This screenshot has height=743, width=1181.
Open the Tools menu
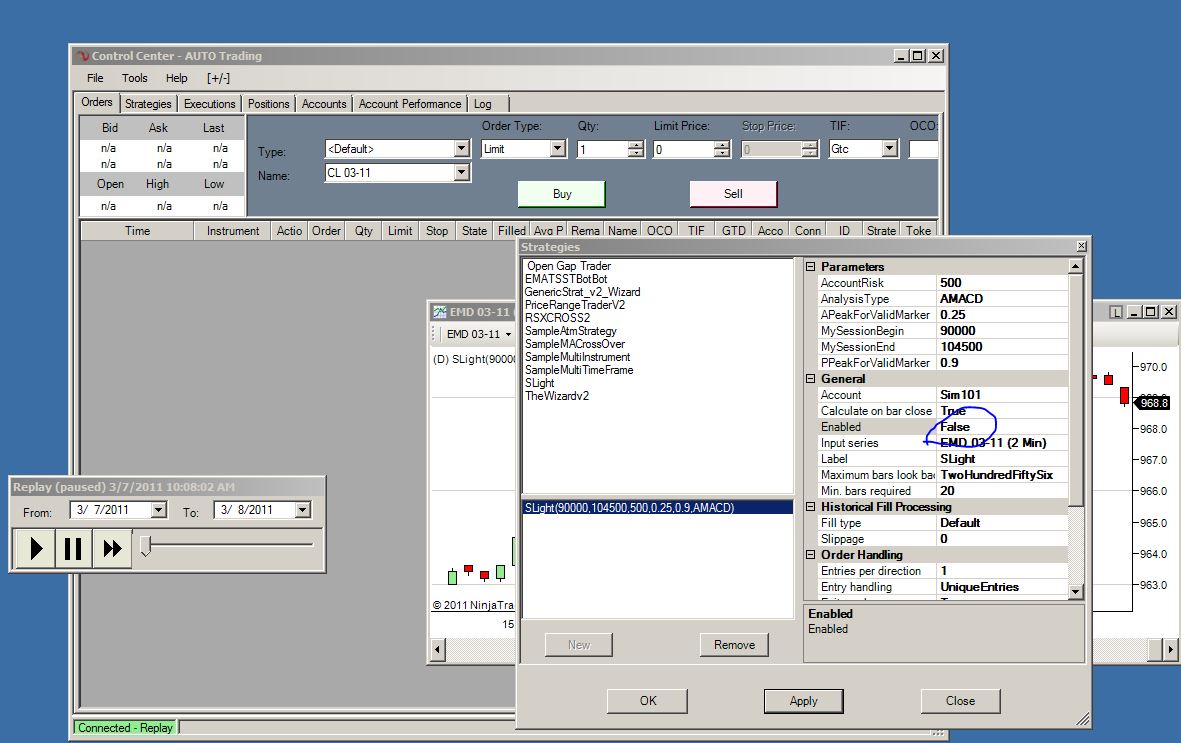pos(135,78)
